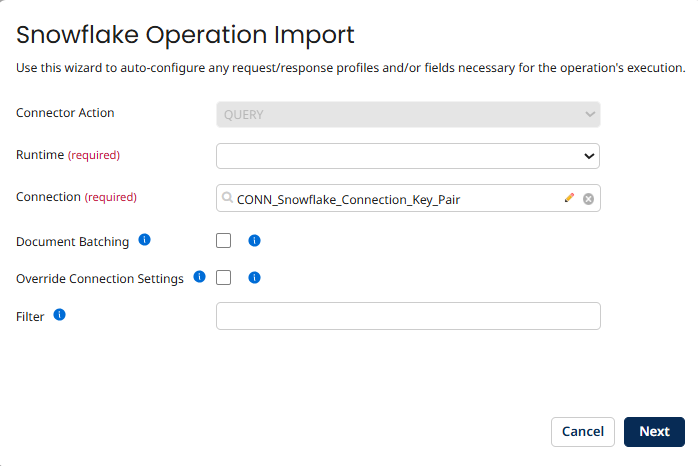Click the Runtime (required) label

tap(68, 155)
